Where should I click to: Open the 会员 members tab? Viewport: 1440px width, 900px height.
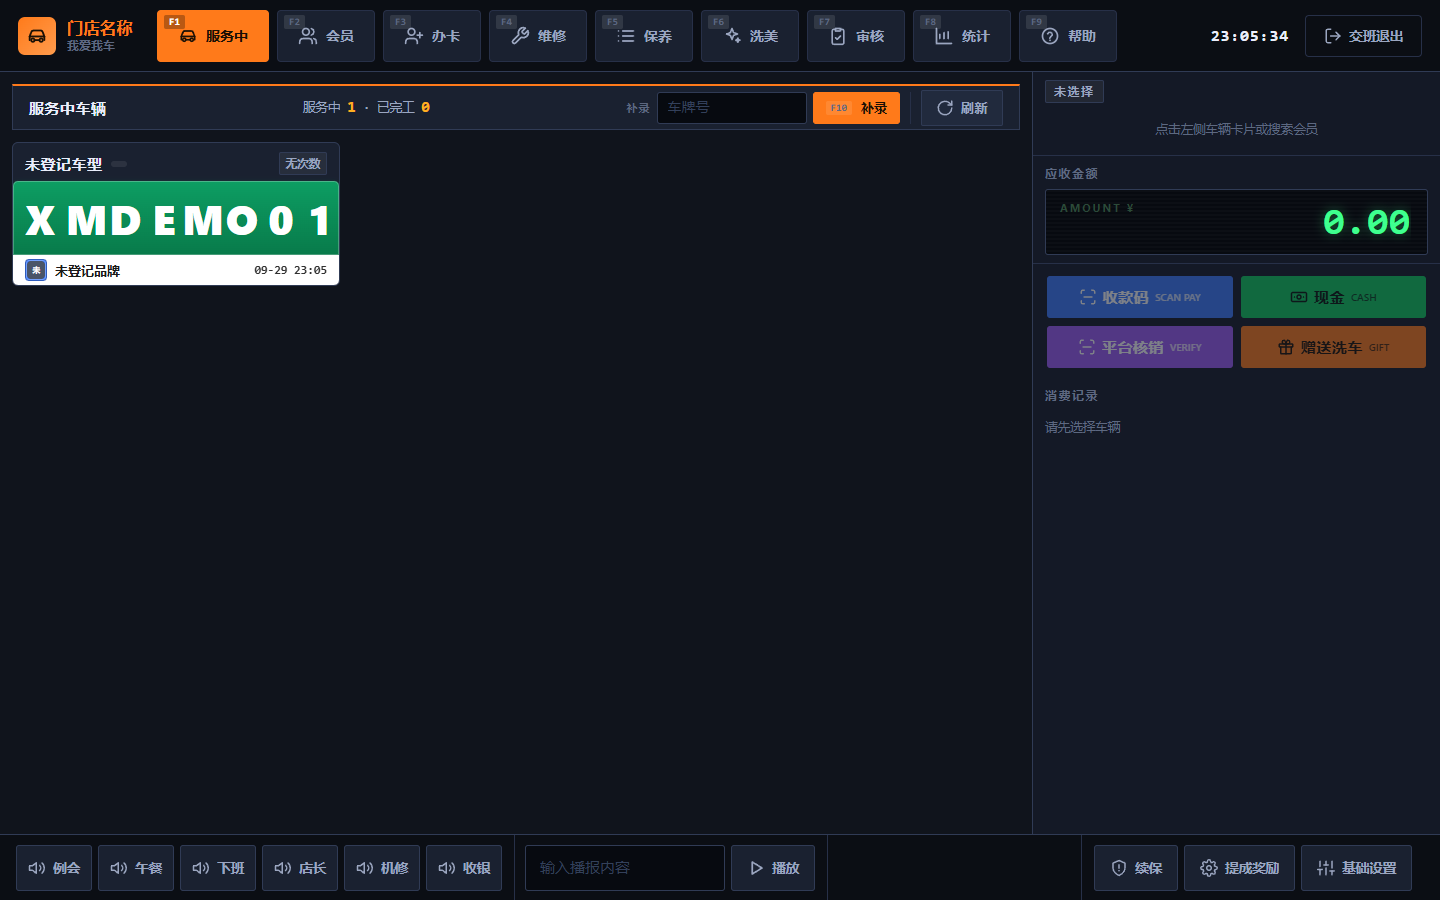326,36
